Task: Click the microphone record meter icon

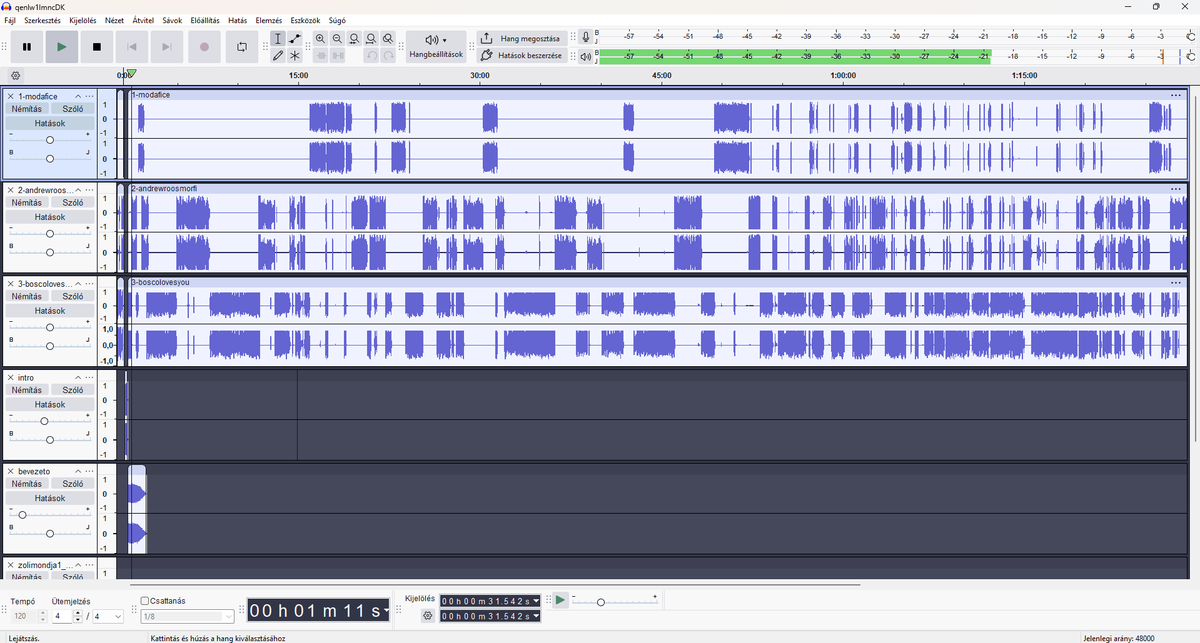Action: pyautogui.click(x=586, y=38)
